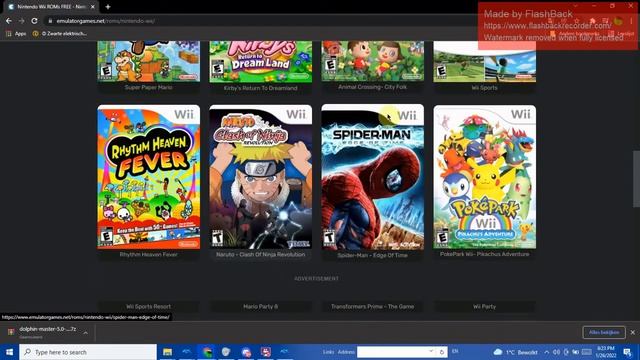Close the downloads bar
Screen dimensions: 640x360
point(632,332)
